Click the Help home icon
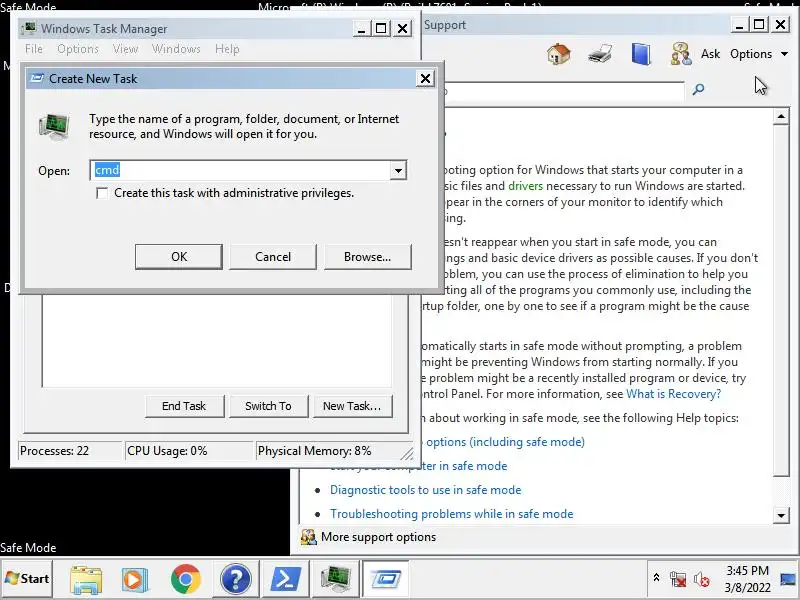 coord(559,54)
